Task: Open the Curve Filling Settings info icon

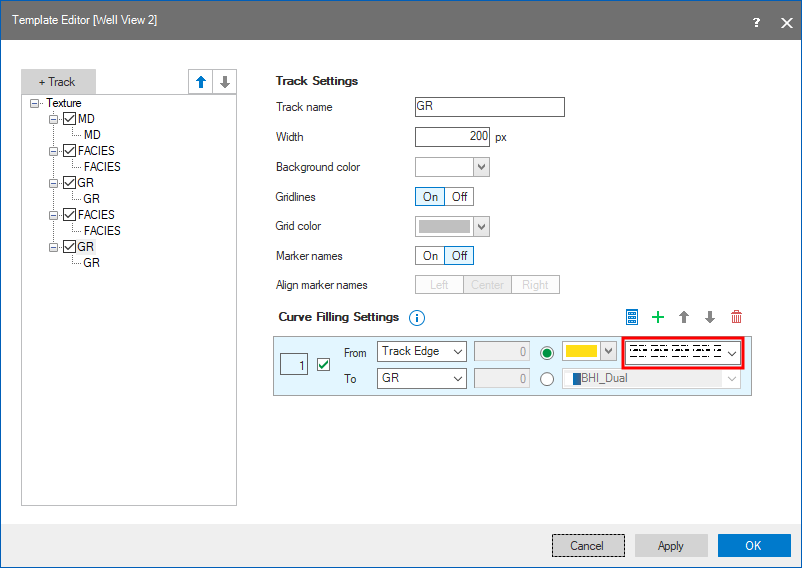Action: tap(418, 318)
